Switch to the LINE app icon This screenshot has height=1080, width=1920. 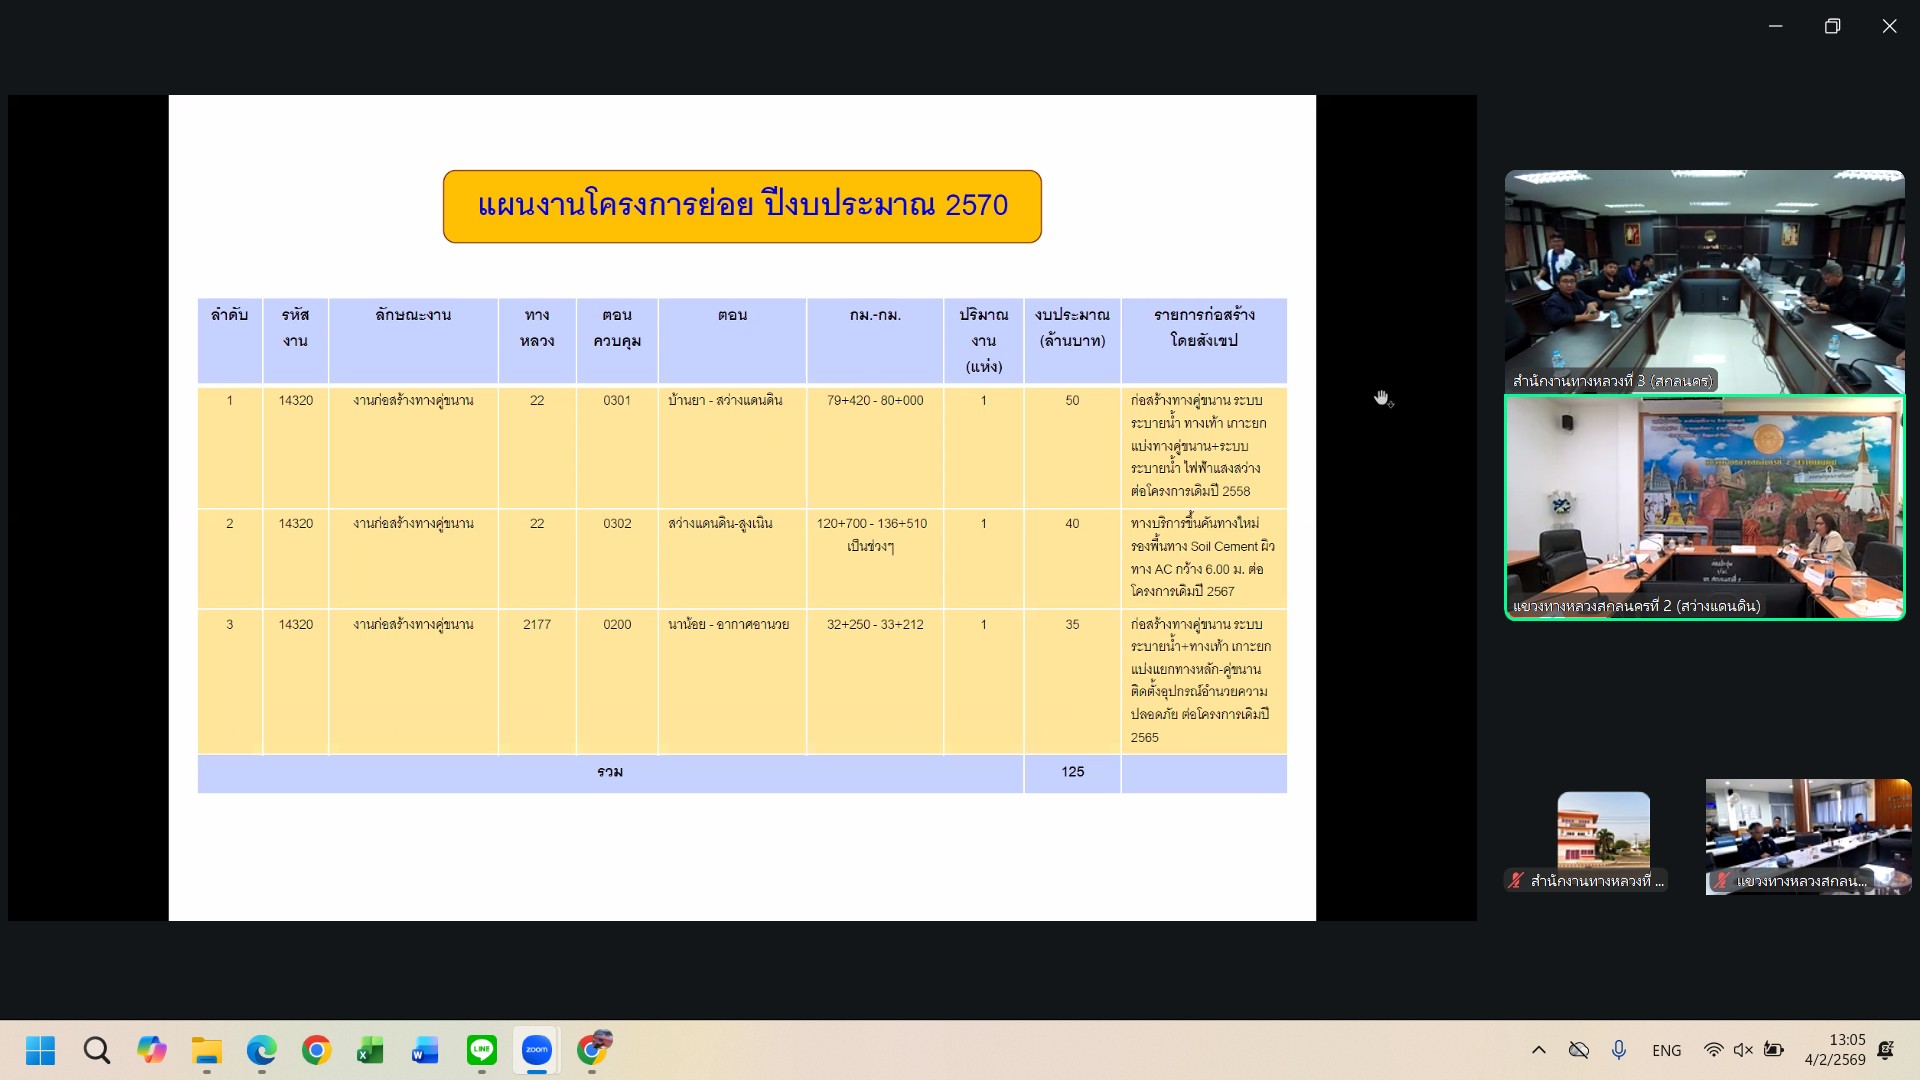point(482,1050)
